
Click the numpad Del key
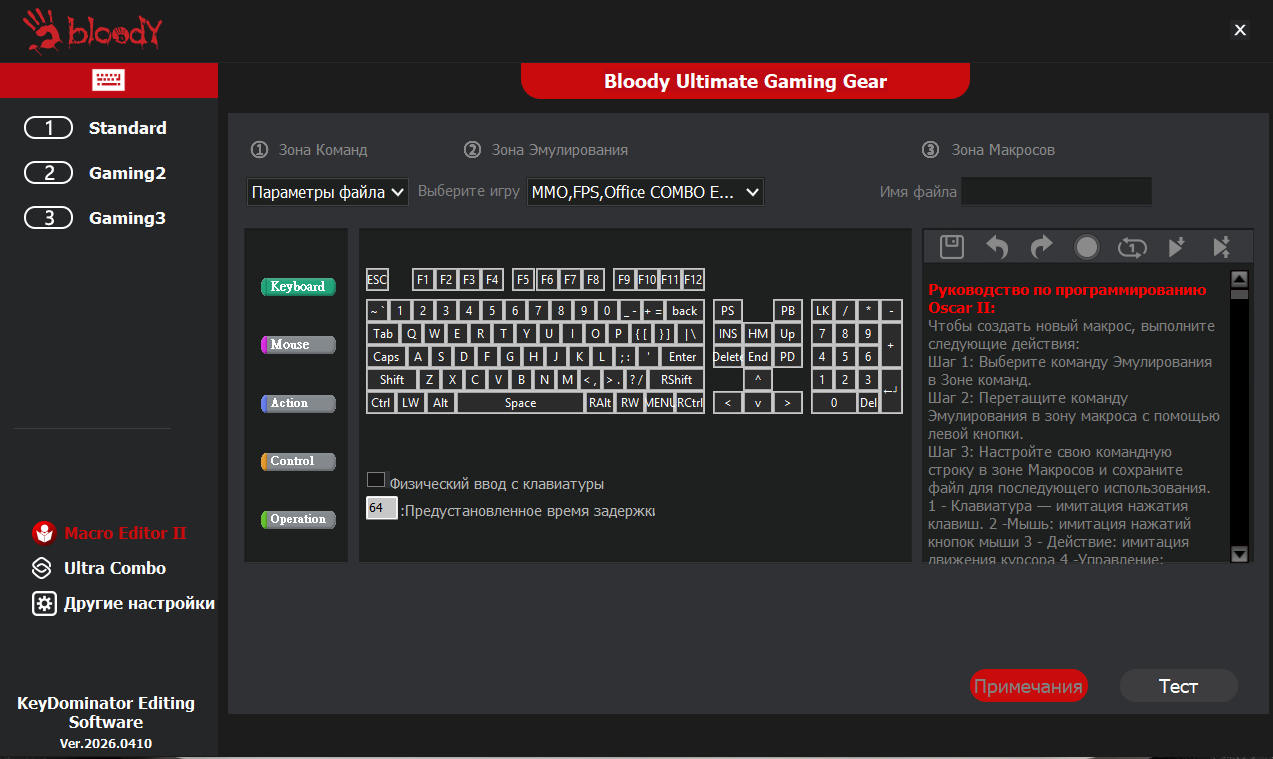coord(868,403)
